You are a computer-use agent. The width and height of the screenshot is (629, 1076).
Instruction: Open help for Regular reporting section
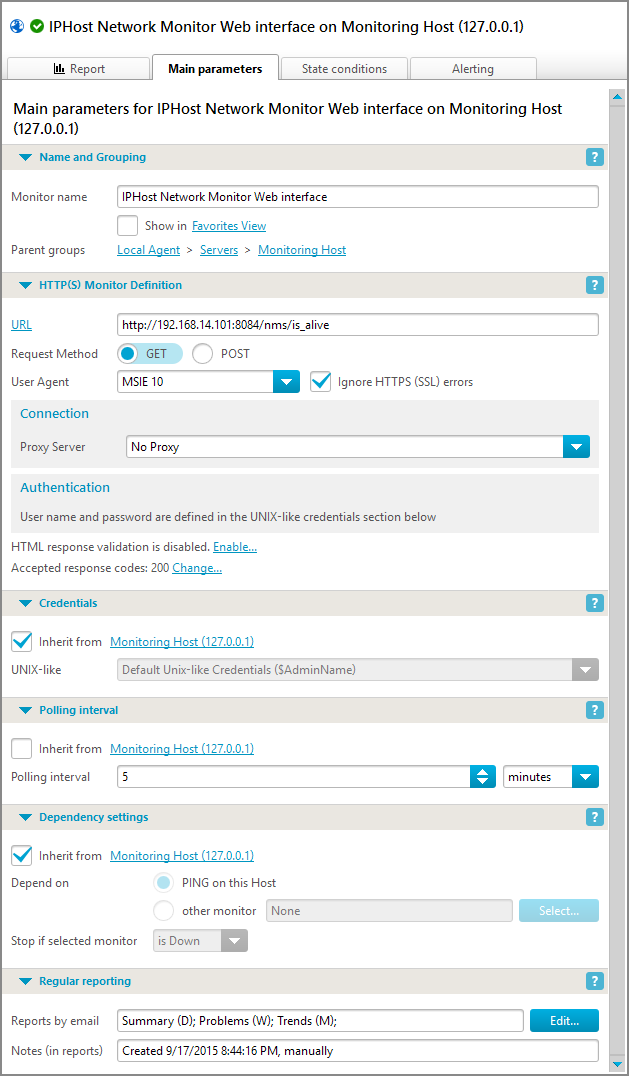pos(595,981)
